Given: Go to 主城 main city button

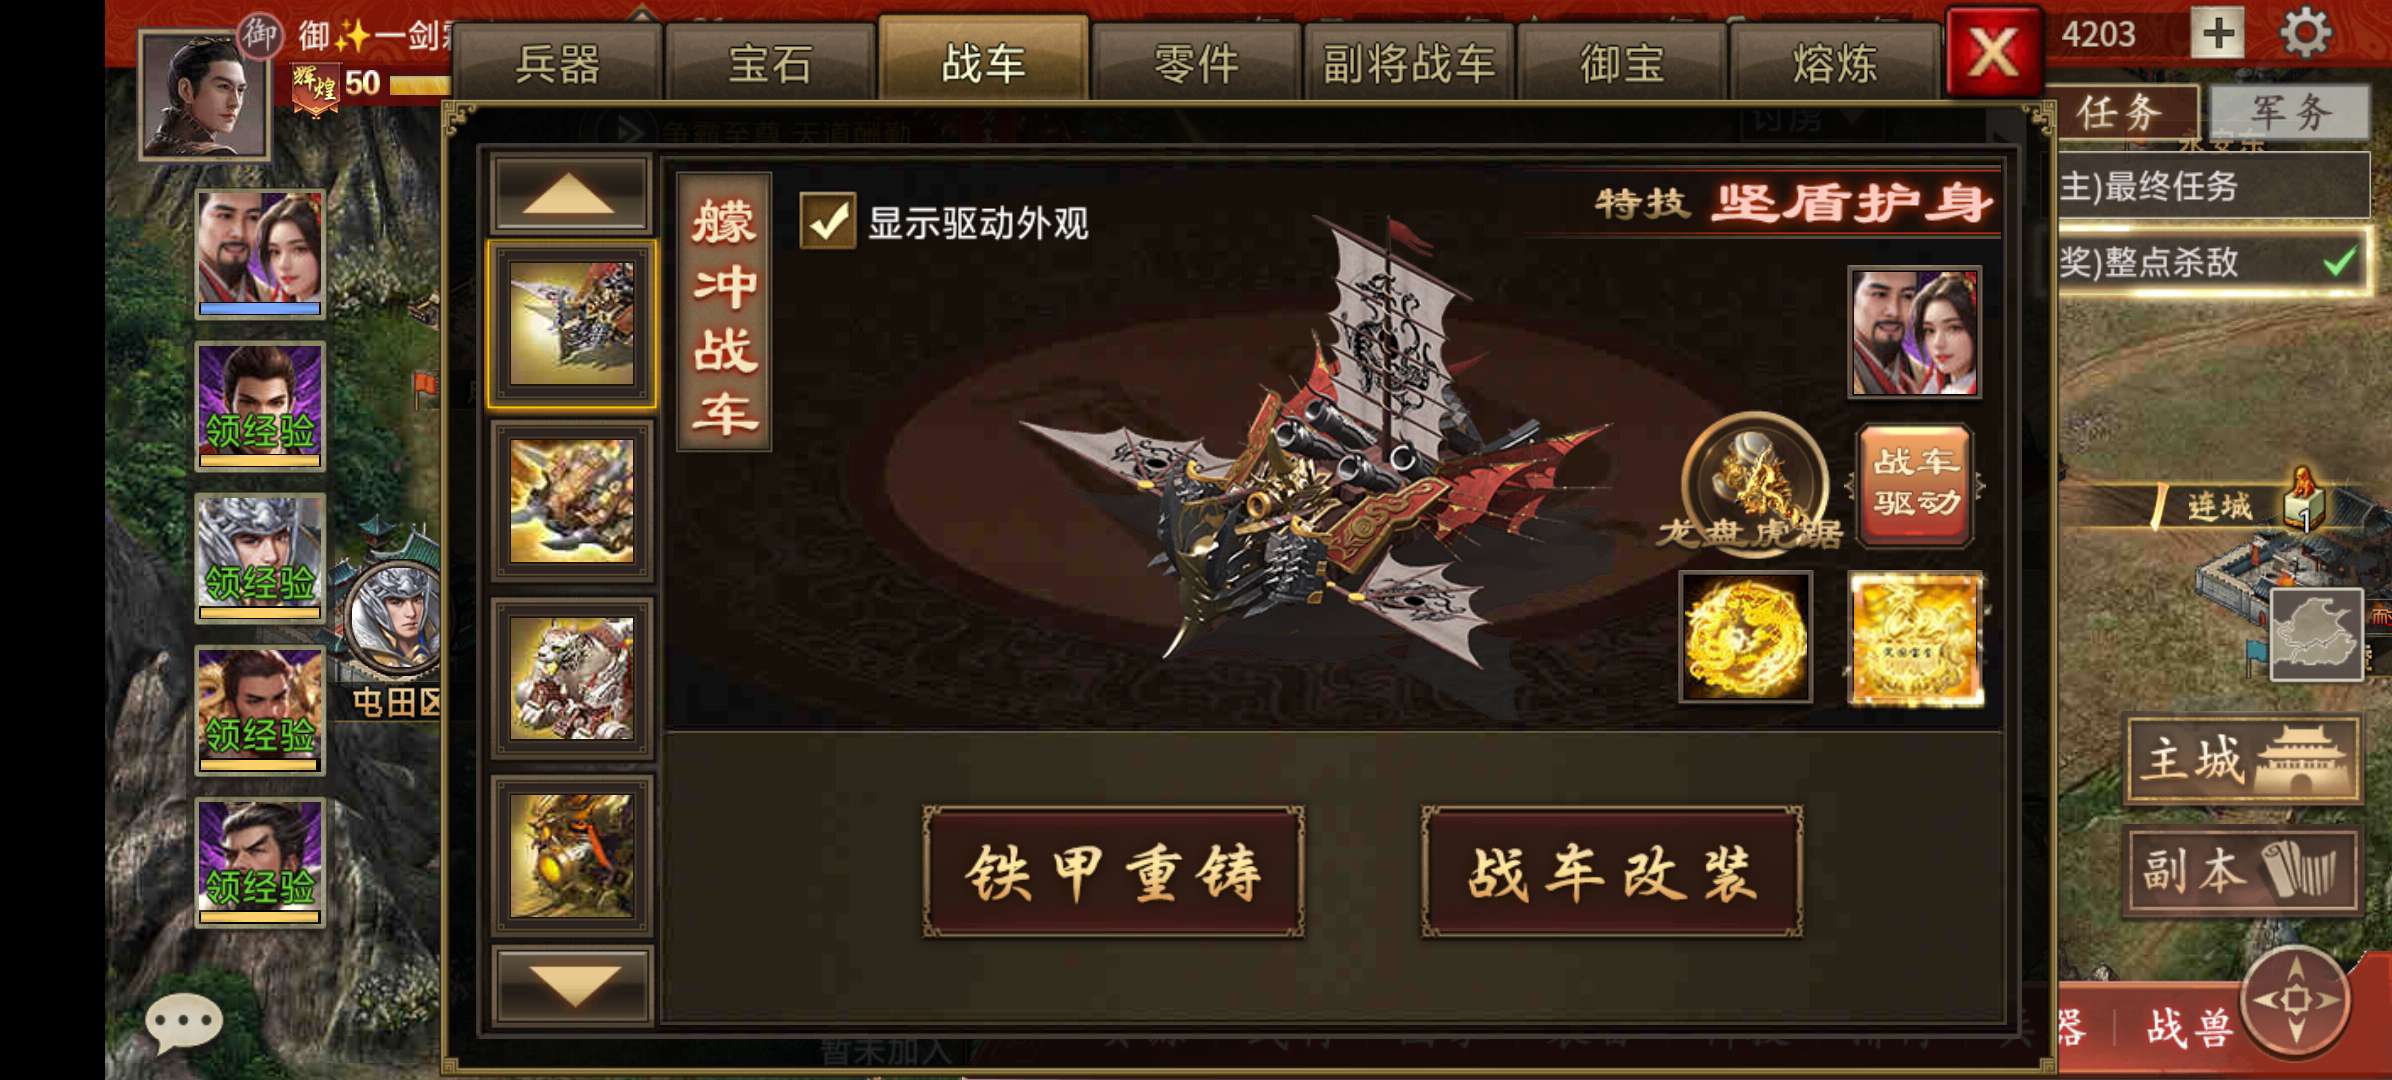Looking at the screenshot, I should [2243, 760].
